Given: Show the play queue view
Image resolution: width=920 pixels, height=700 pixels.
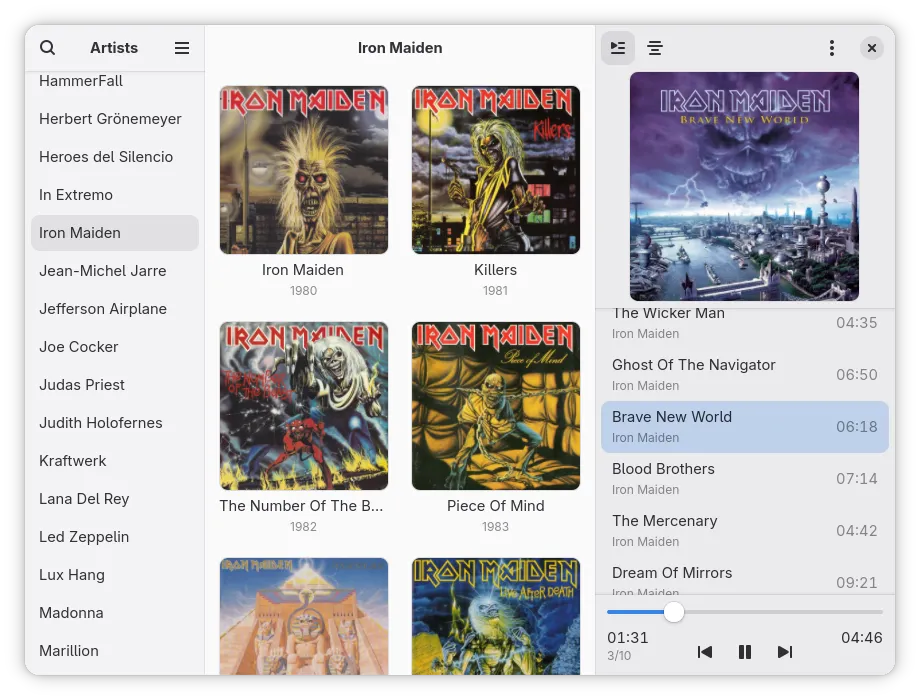Looking at the screenshot, I should (618, 48).
